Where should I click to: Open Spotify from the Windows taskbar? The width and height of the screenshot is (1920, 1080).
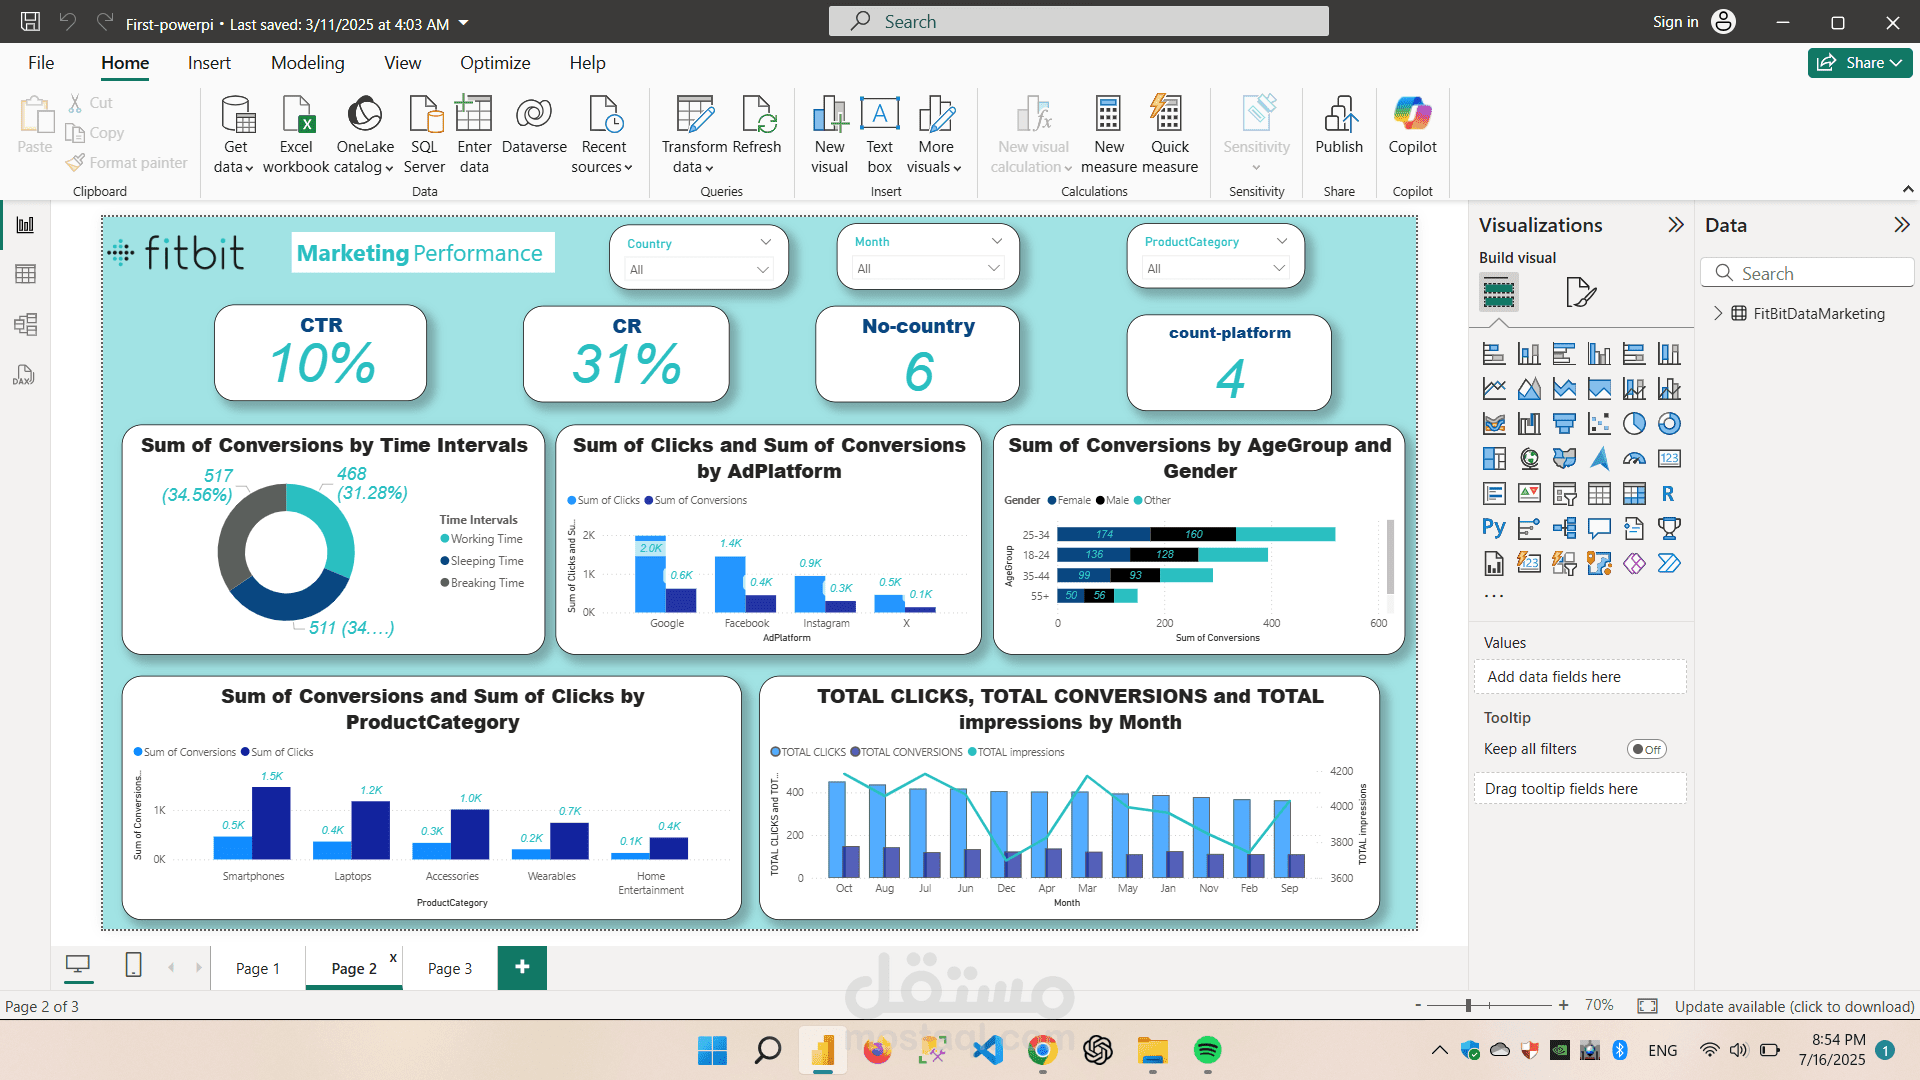[x=1207, y=1050]
